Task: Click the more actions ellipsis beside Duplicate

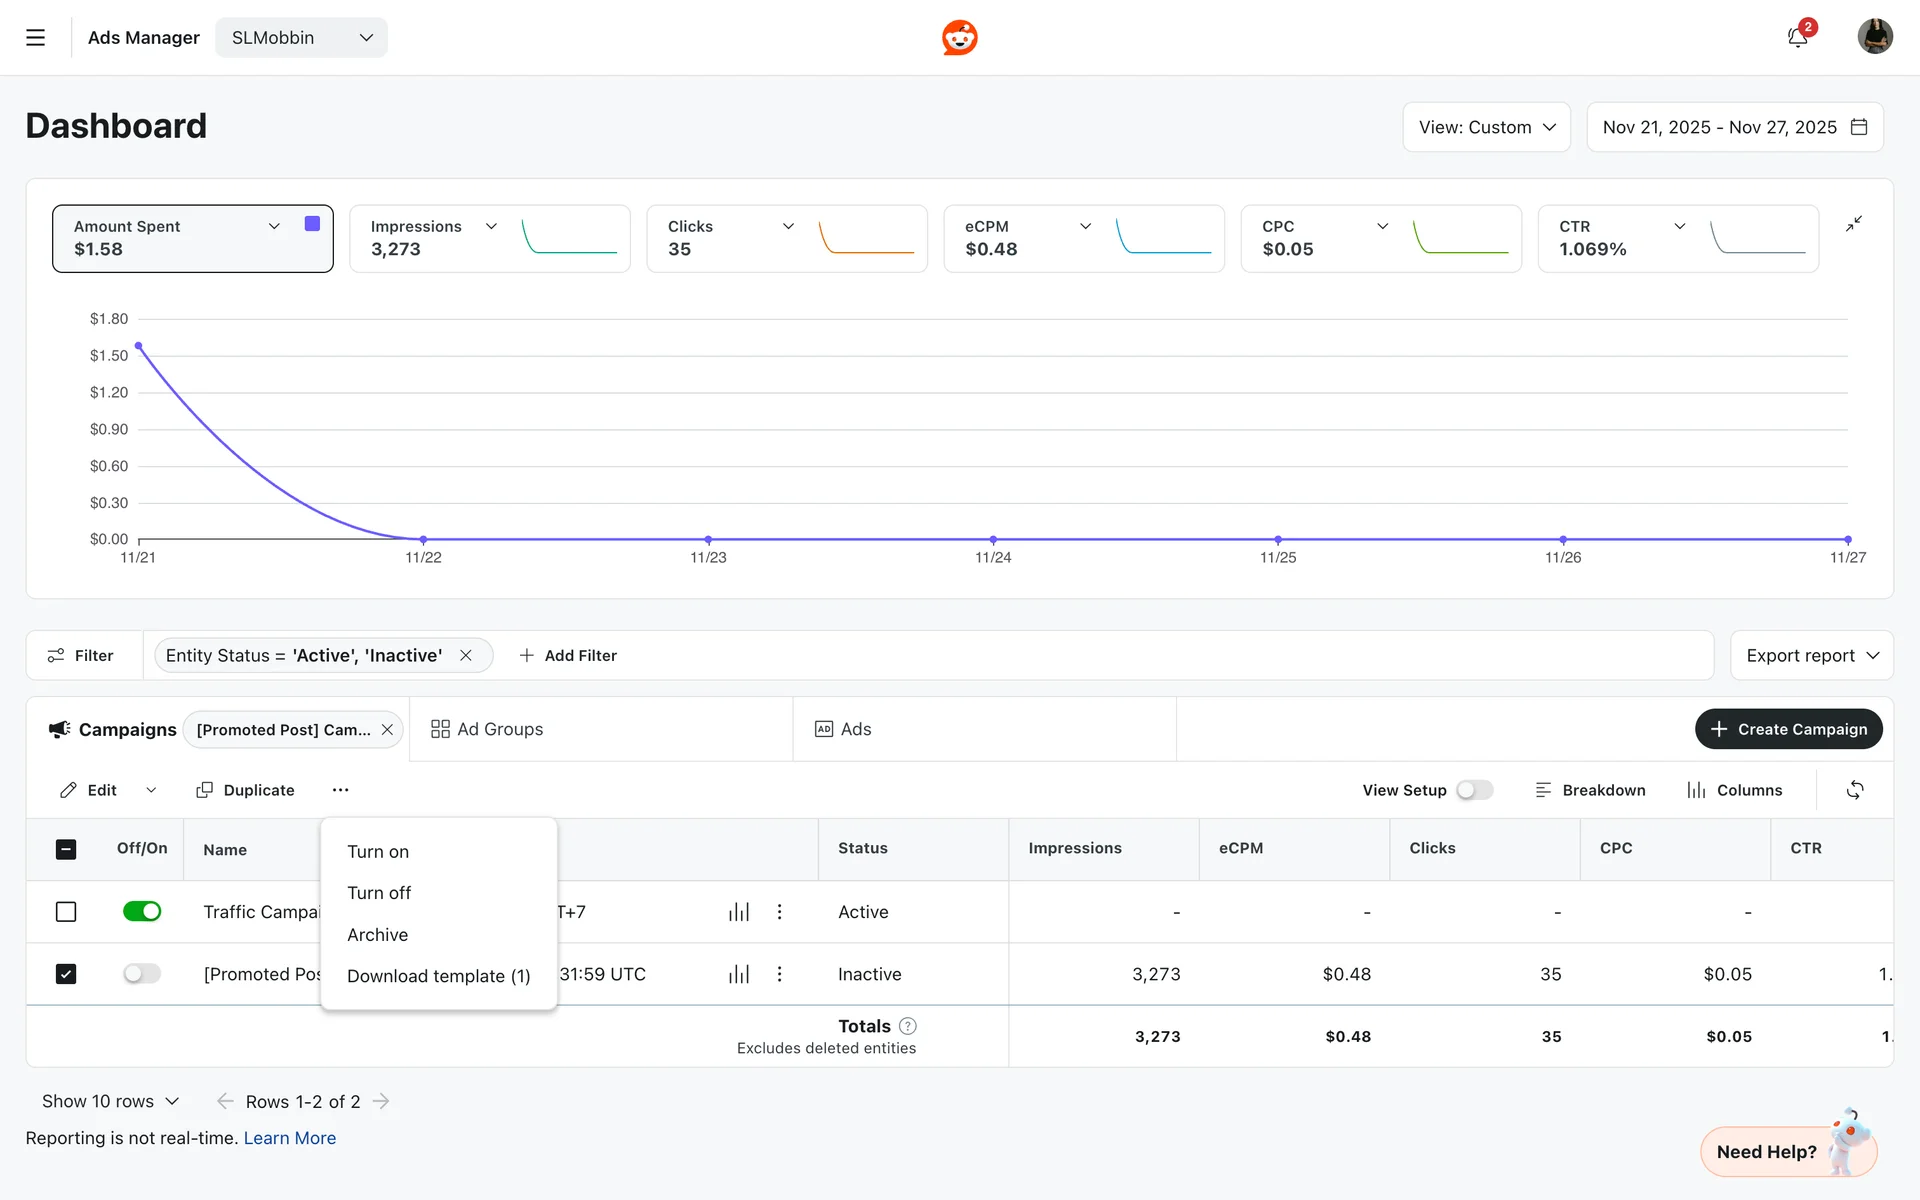Action: (340, 790)
